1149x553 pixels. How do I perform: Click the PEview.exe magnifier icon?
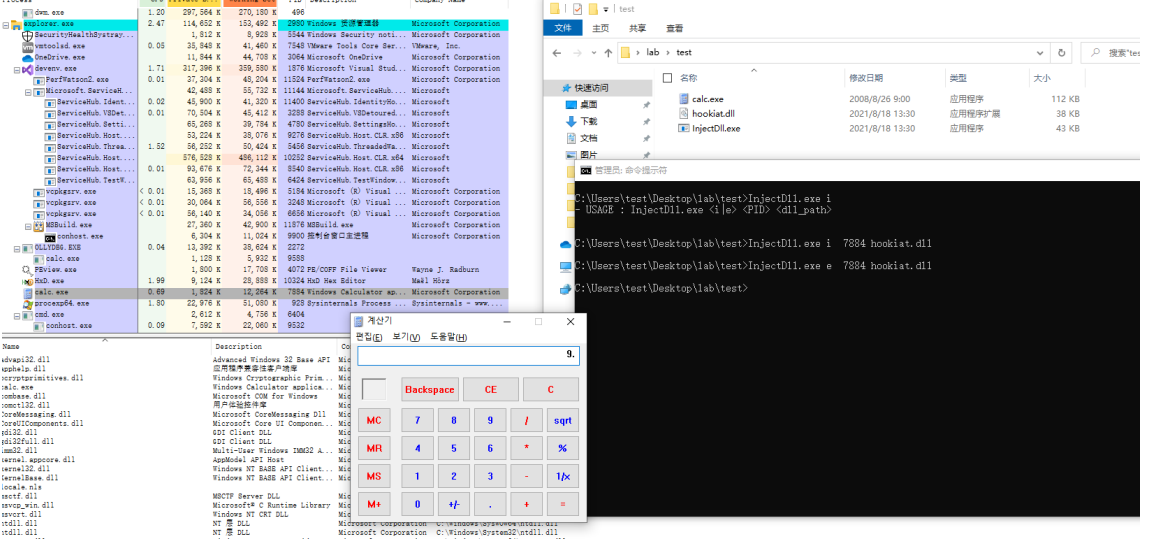[x=28, y=270]
